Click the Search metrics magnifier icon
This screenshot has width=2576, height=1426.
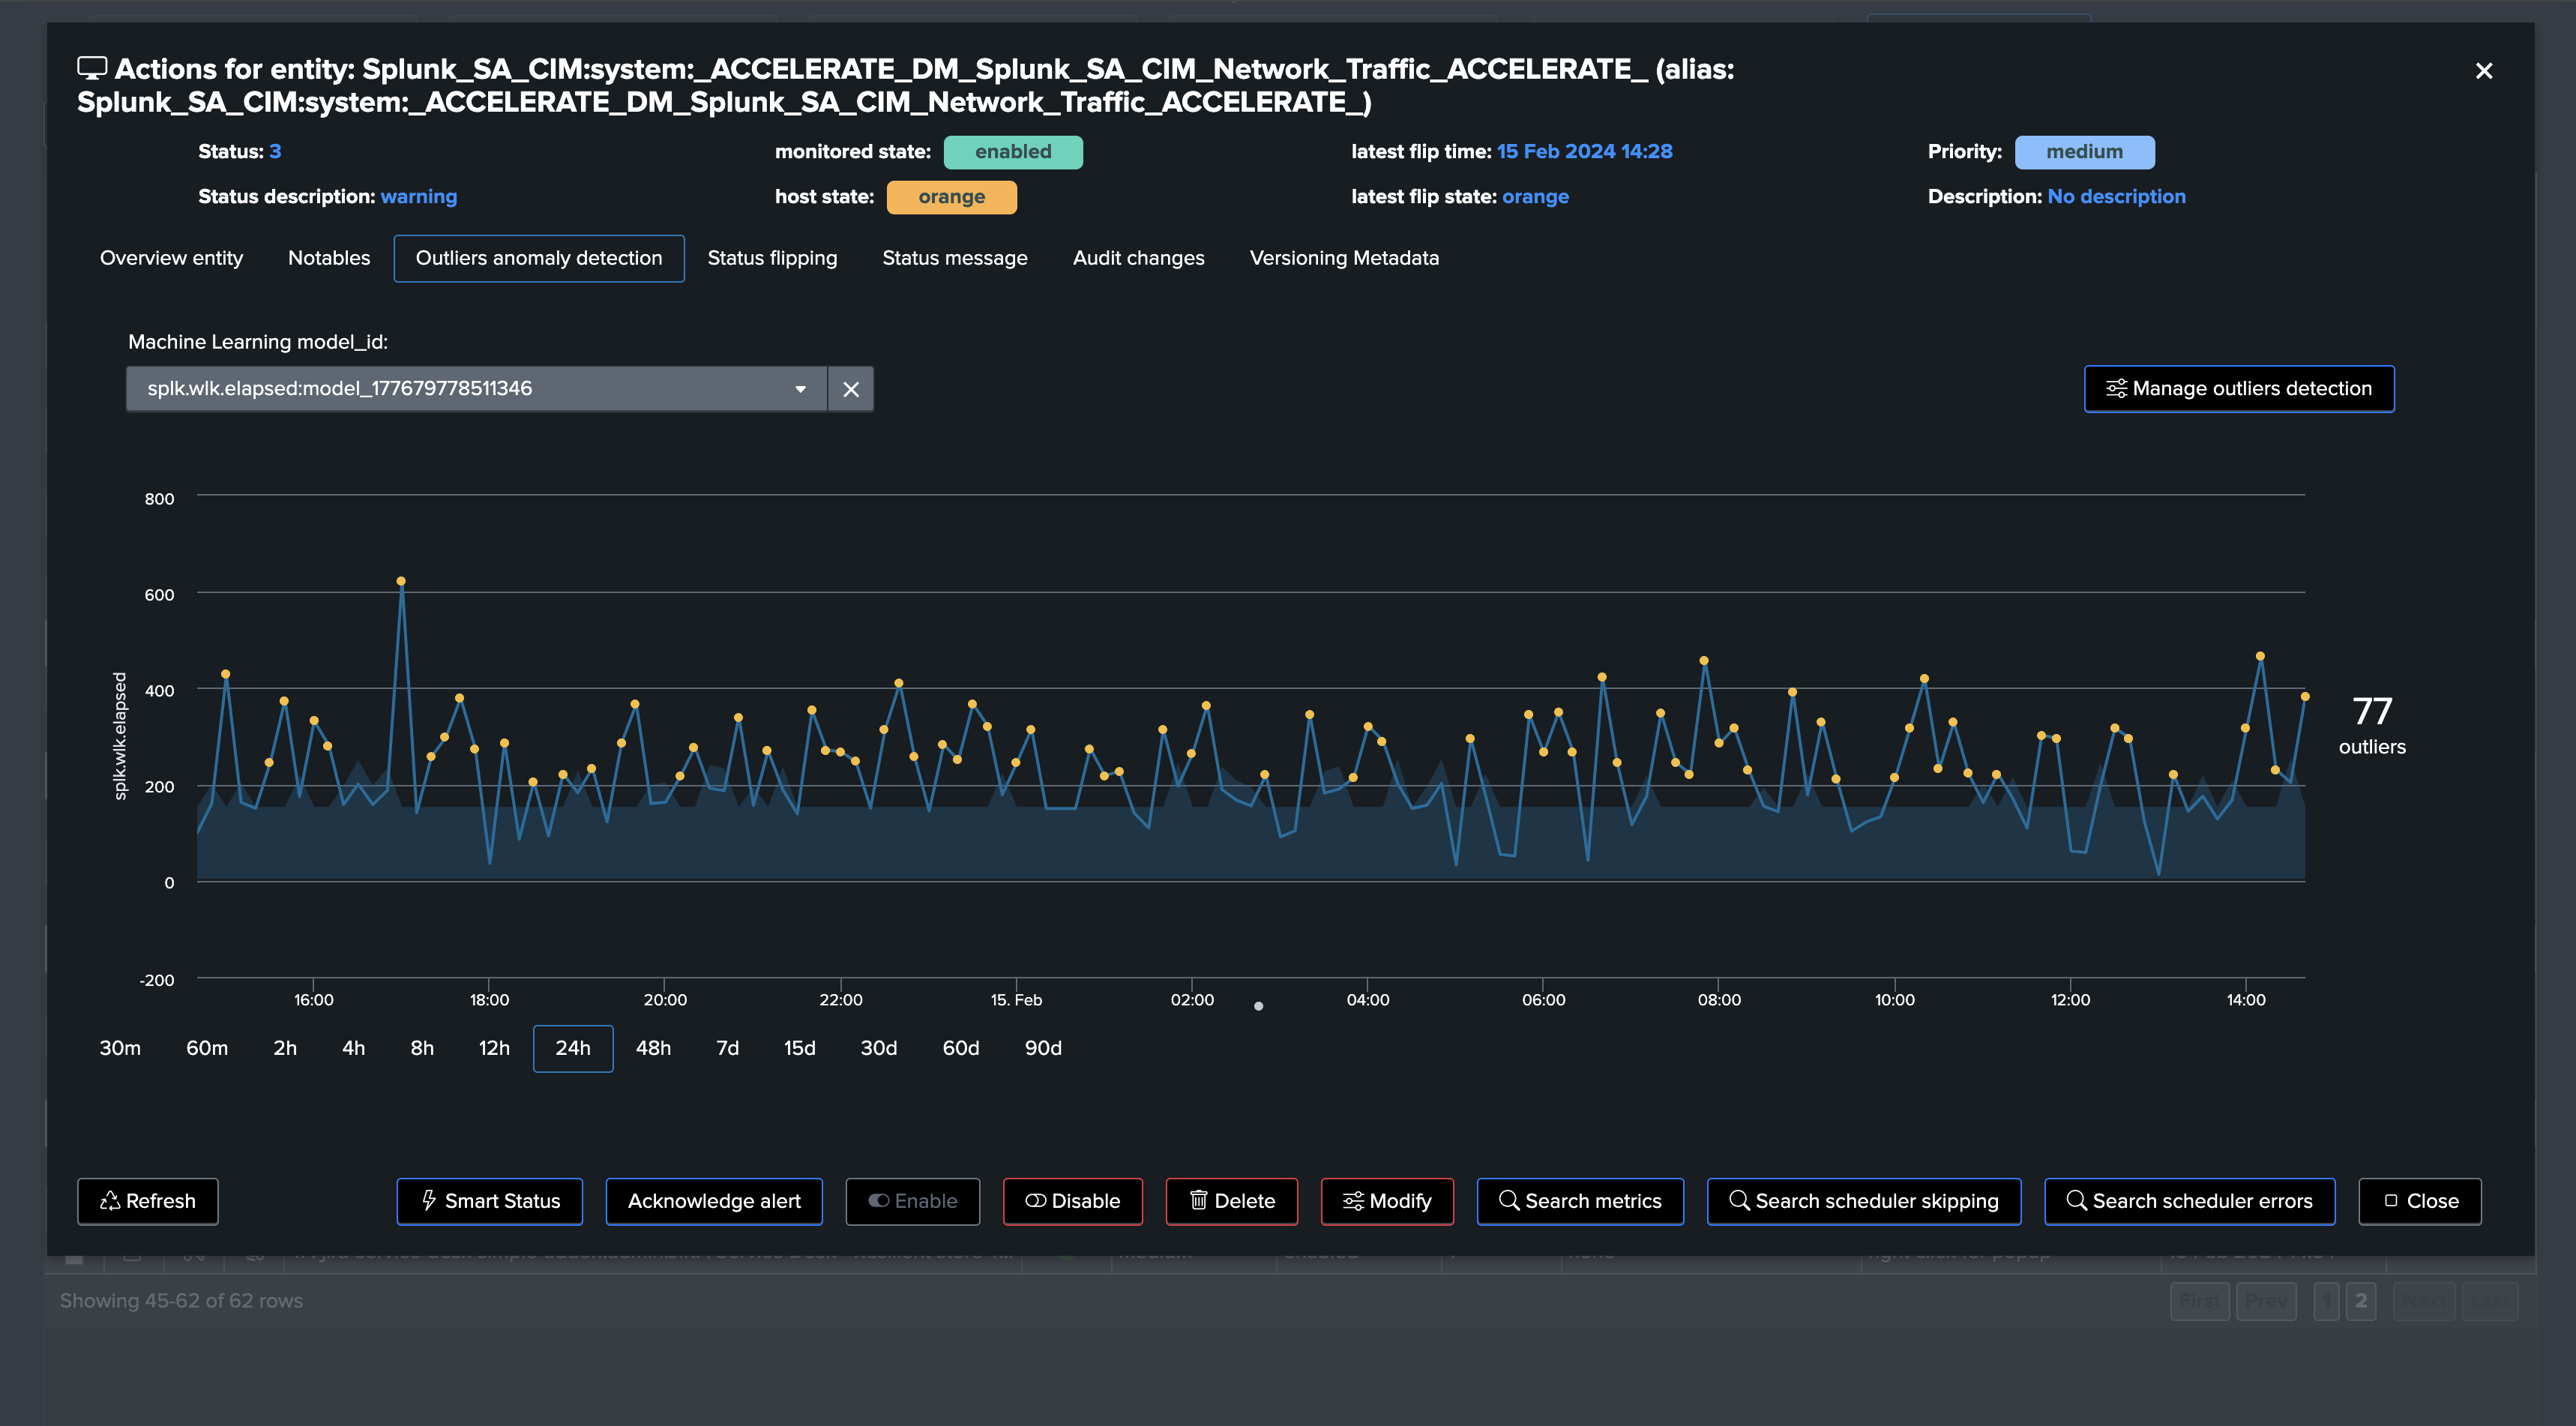click(1508, 1200)
